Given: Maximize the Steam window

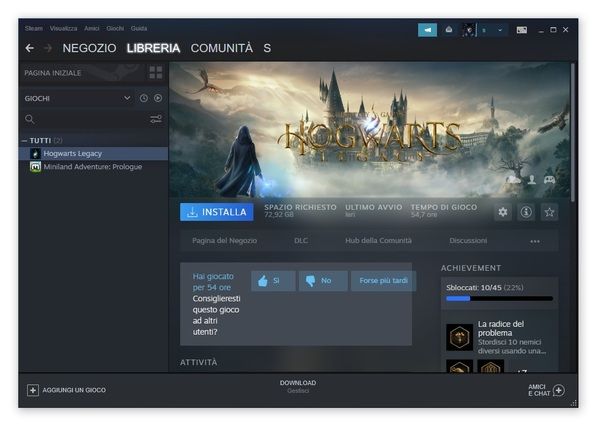Looking at the screenshot, I should [553, 30].
